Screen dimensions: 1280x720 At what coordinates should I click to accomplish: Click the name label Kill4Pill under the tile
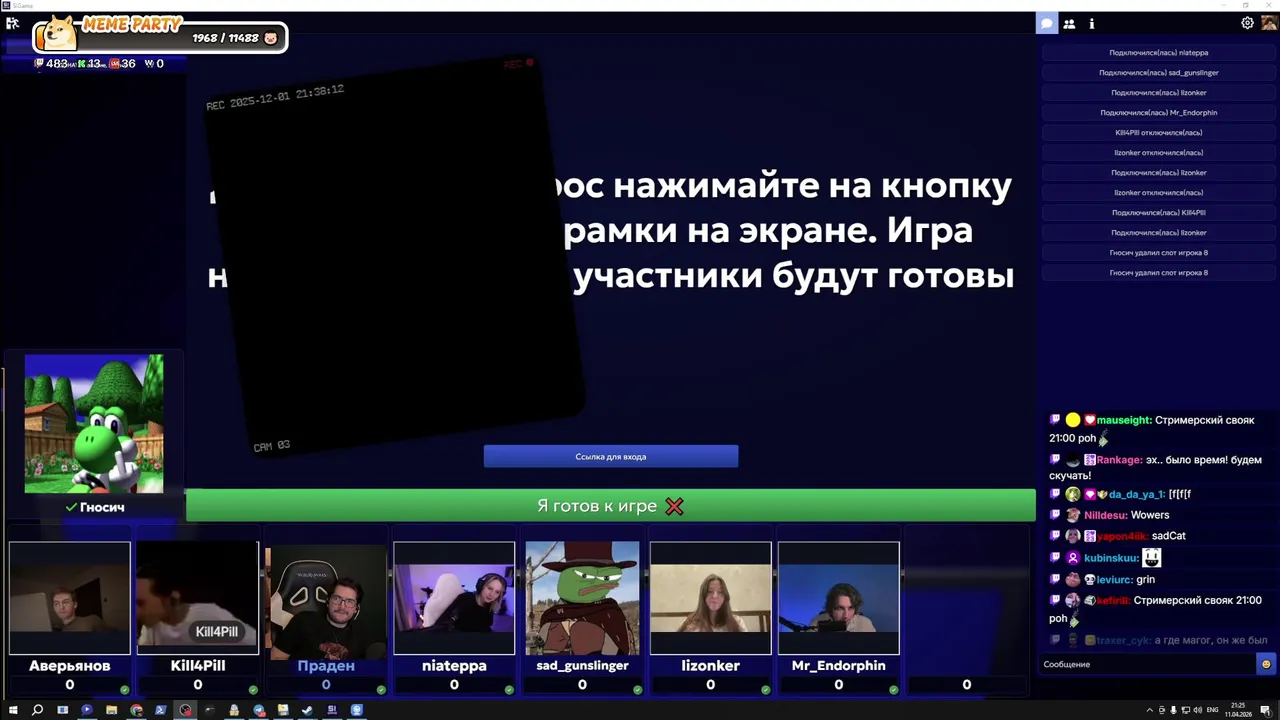pos(198,665)
